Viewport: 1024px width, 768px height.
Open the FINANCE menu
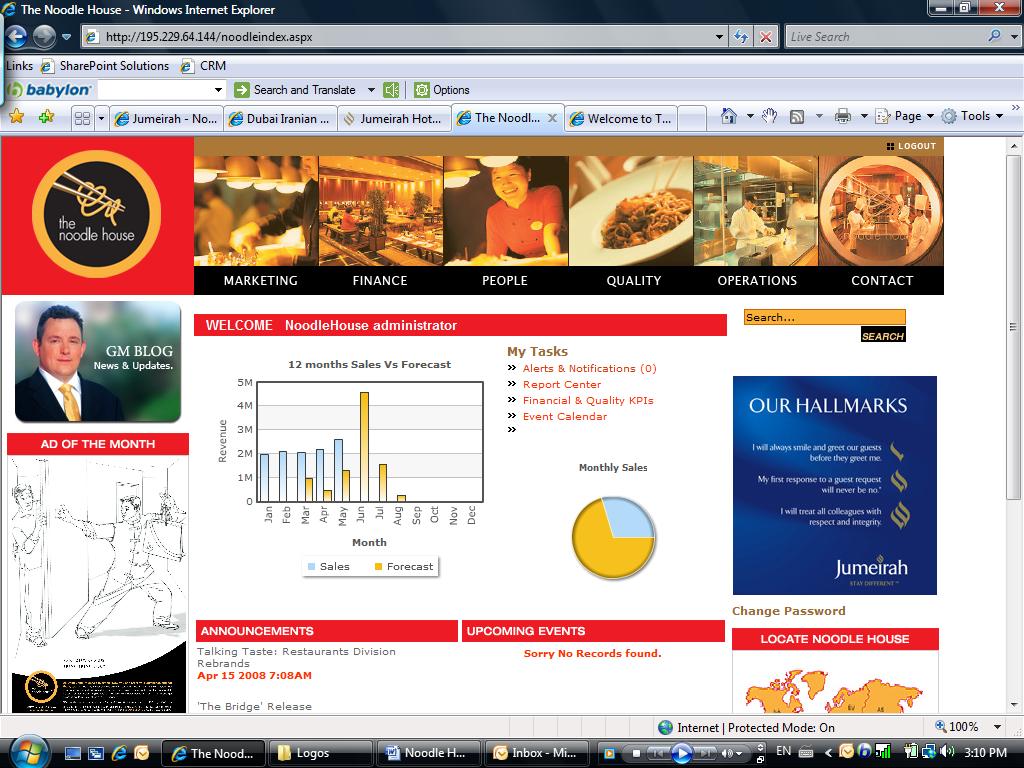(380, 280)
